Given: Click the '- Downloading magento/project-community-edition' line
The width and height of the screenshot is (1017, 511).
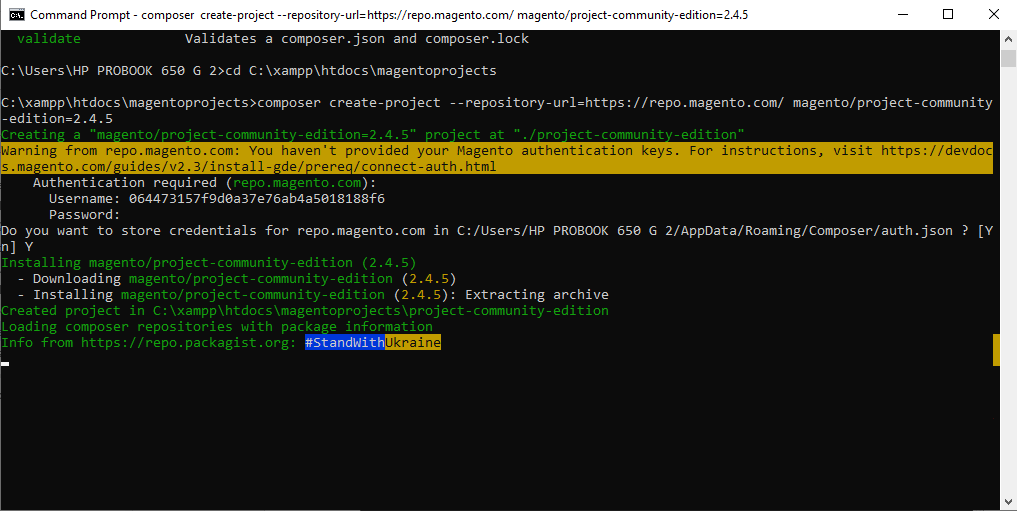Looking at the screenshot, I should [x=237, y=279].
